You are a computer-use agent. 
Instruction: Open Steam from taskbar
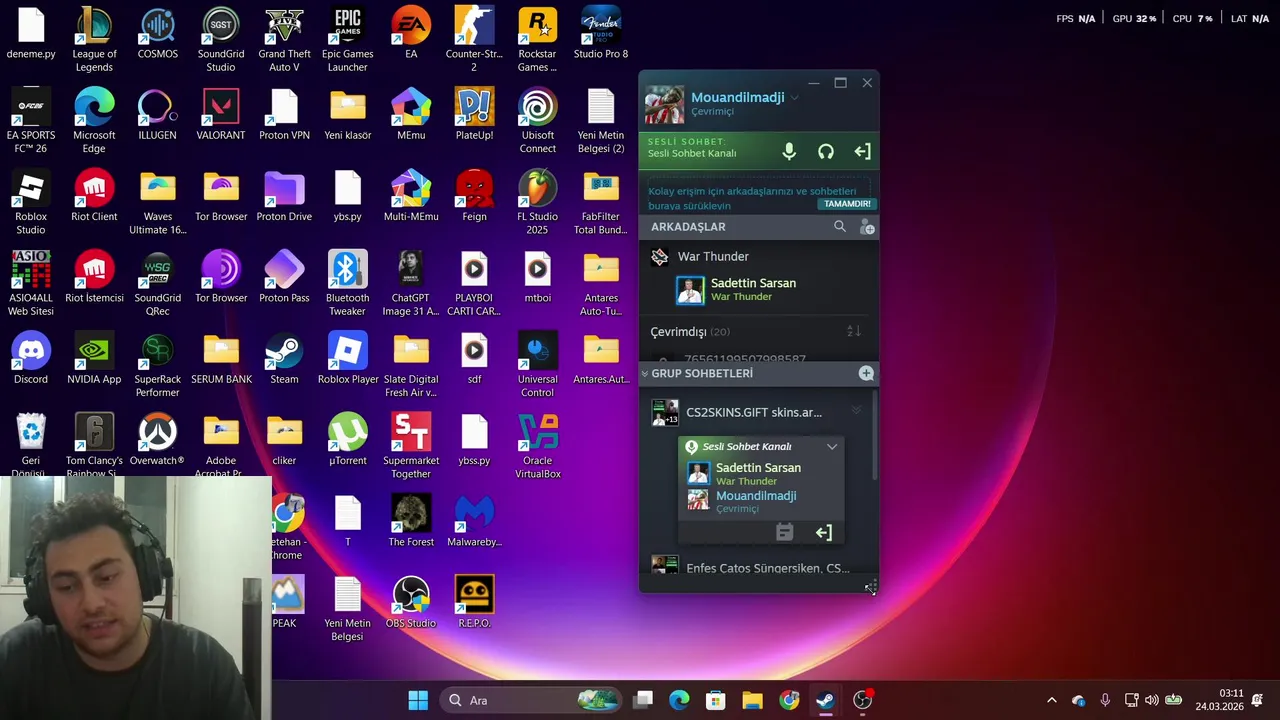tap(826, 700)
